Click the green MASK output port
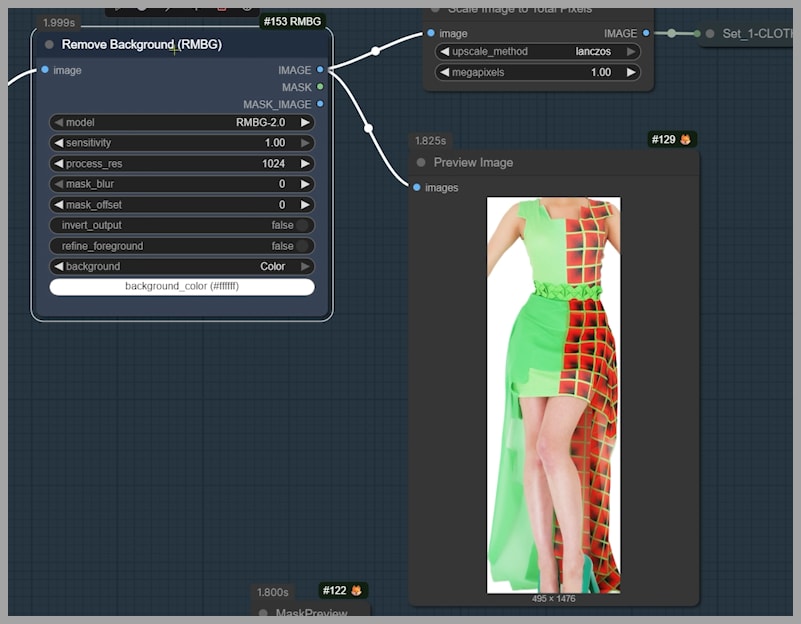Screen dimensions: 801x624 click(x=320, y=87)
